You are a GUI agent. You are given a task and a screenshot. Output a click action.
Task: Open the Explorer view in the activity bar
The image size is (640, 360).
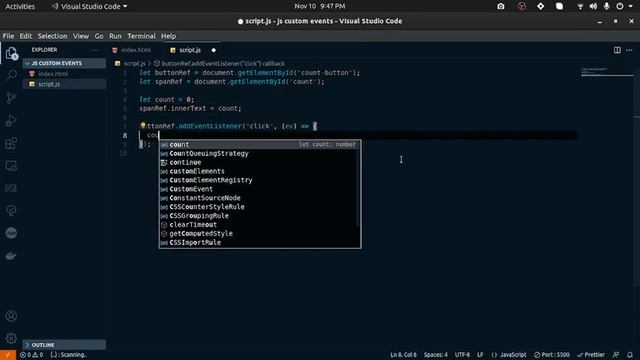tap(11, 53)
